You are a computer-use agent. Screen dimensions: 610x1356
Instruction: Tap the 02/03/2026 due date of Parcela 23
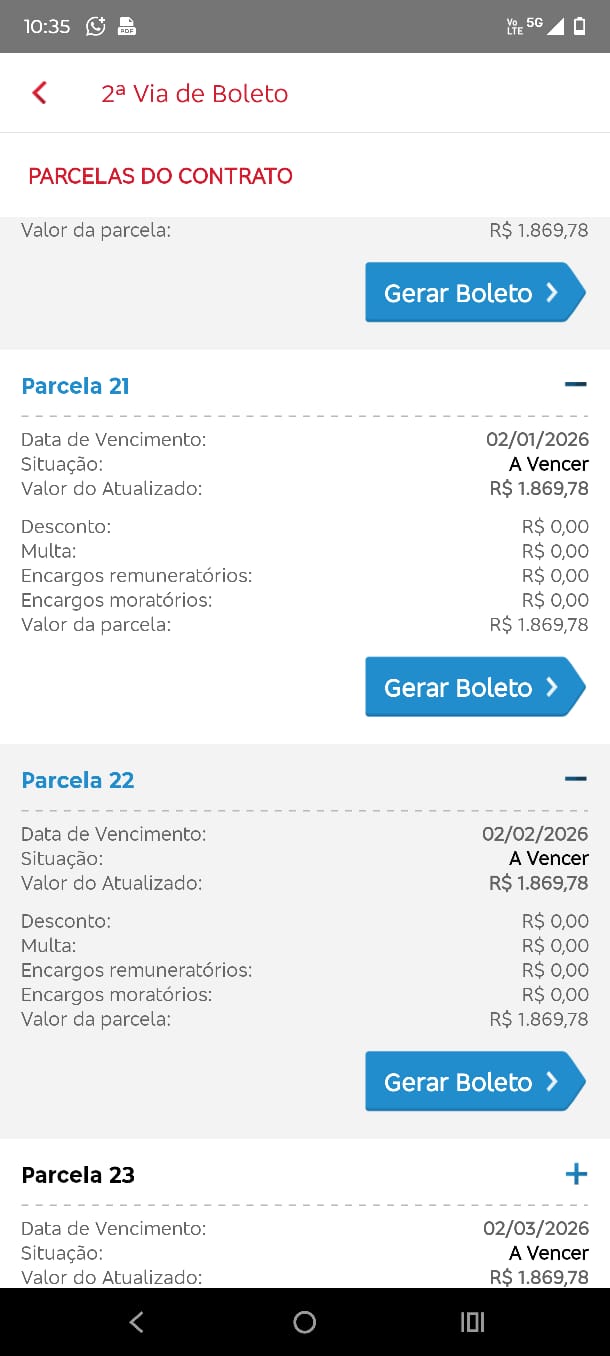click(535, 1228)
